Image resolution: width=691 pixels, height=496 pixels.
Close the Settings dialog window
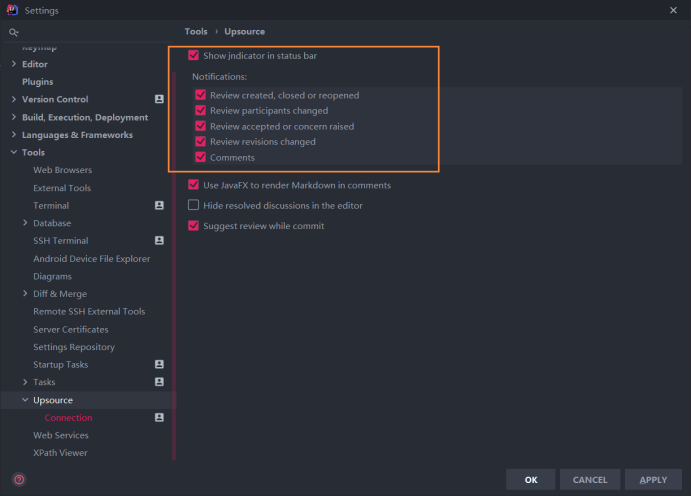(x=673, y=10)
